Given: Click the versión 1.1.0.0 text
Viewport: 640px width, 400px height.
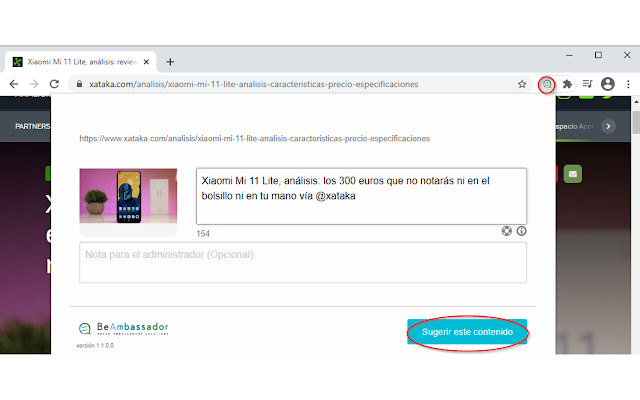Looking at the screenshot, I should 95,345.
